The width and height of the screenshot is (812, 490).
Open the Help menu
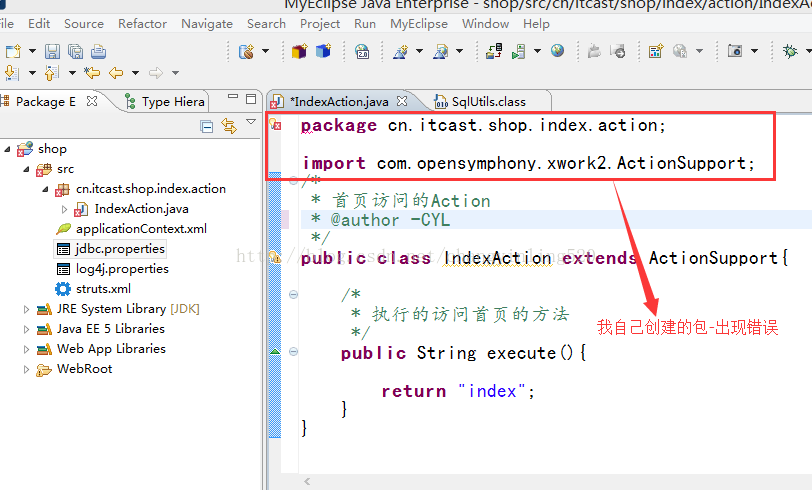click(536, 24)
